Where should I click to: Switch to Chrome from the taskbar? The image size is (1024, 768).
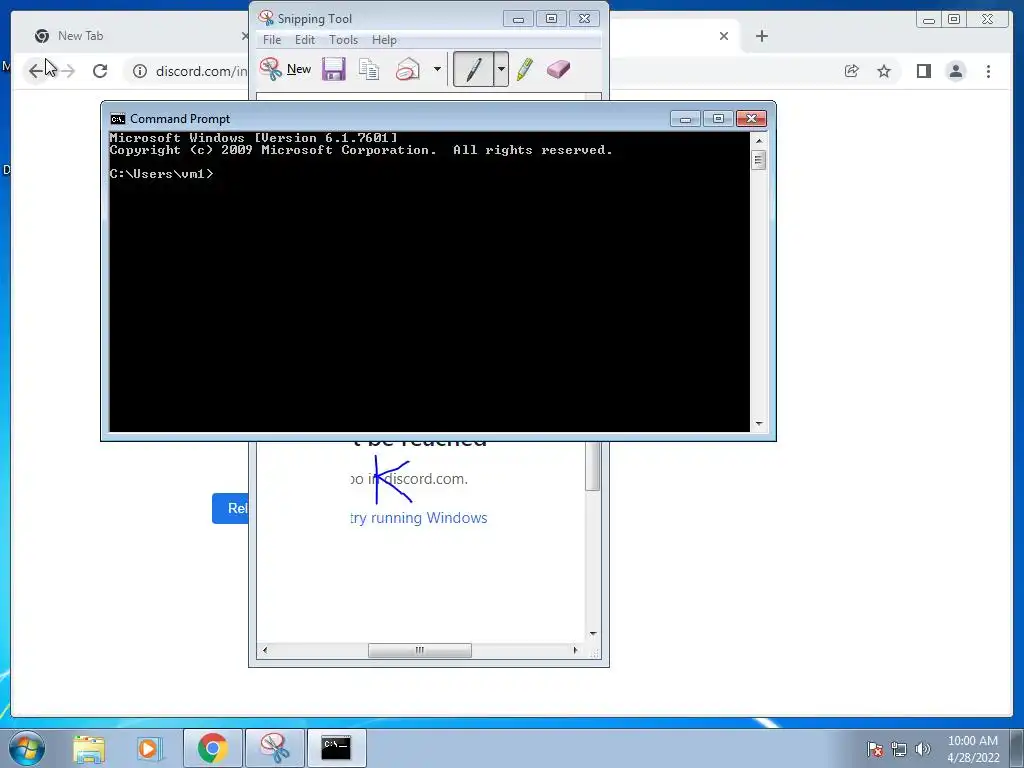(212, 748)
